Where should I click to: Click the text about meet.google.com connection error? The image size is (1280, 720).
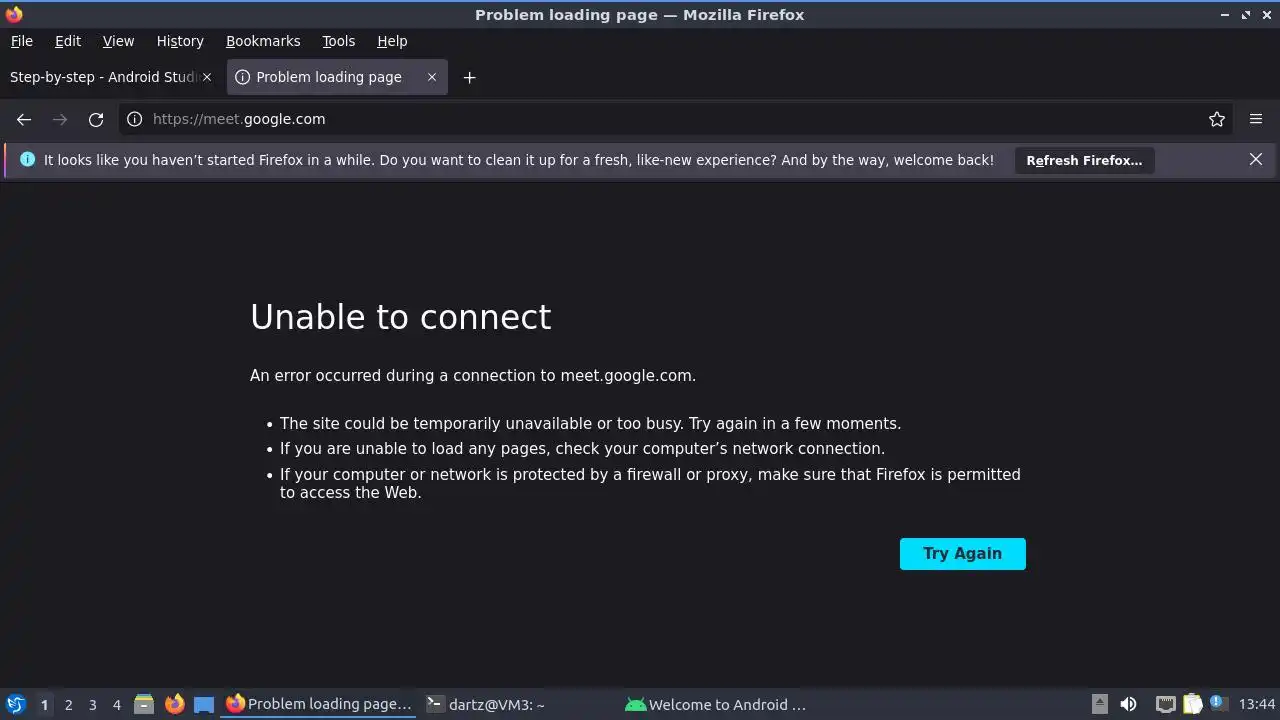[473, 376]
